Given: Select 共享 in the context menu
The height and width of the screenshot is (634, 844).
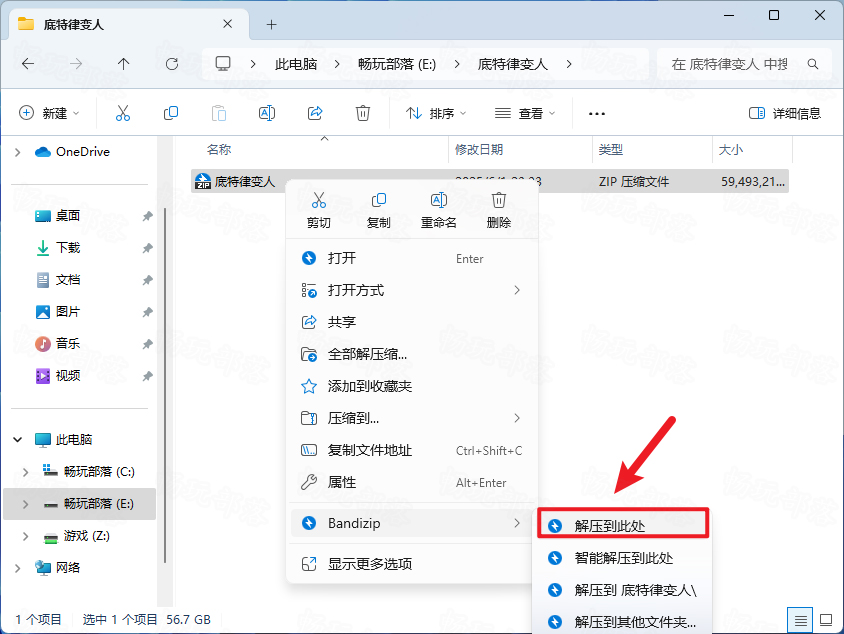Looking at the screenshot, I should coord(412,322).
